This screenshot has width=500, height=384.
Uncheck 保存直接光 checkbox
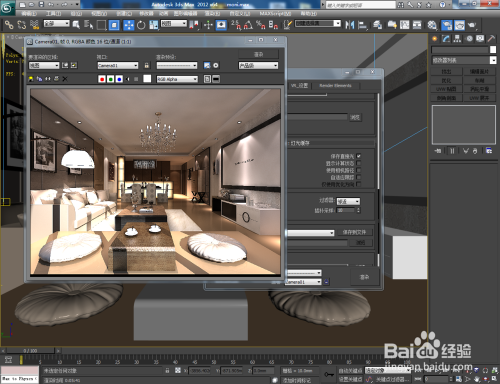359,156
